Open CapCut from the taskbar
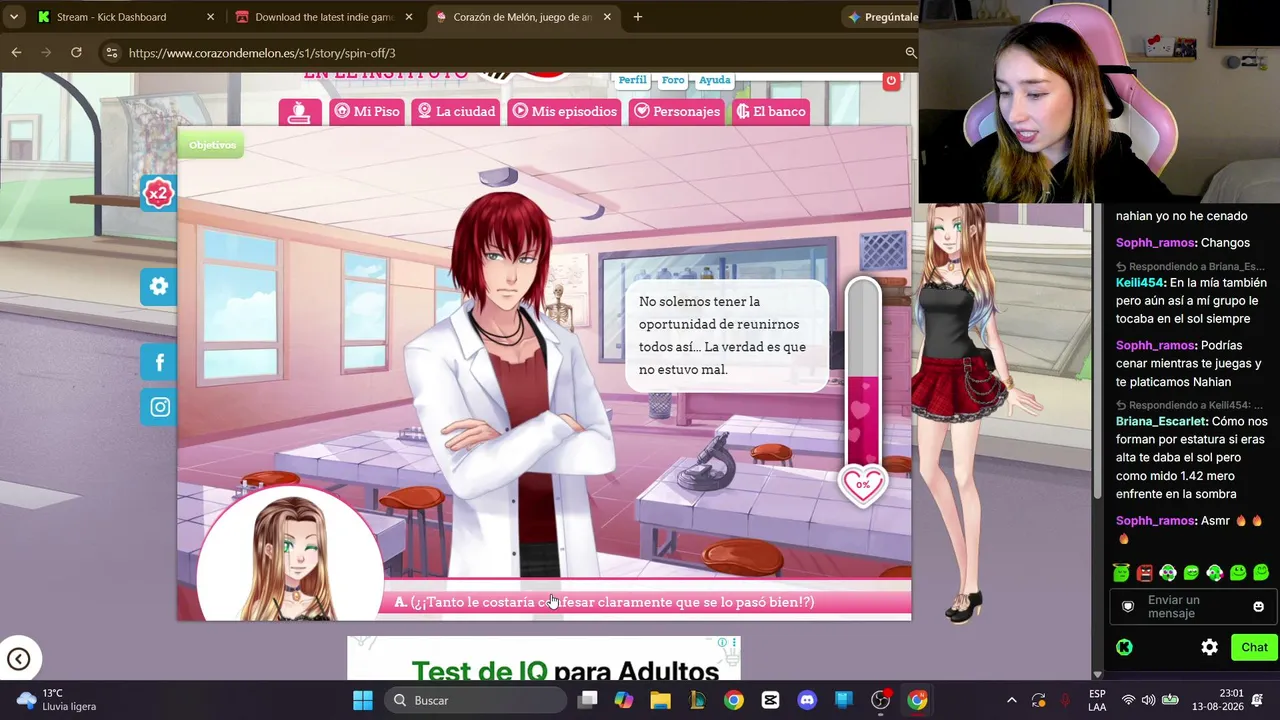Screen dimensions: 1280x720 pyautogui.click(x=770, y=700)
